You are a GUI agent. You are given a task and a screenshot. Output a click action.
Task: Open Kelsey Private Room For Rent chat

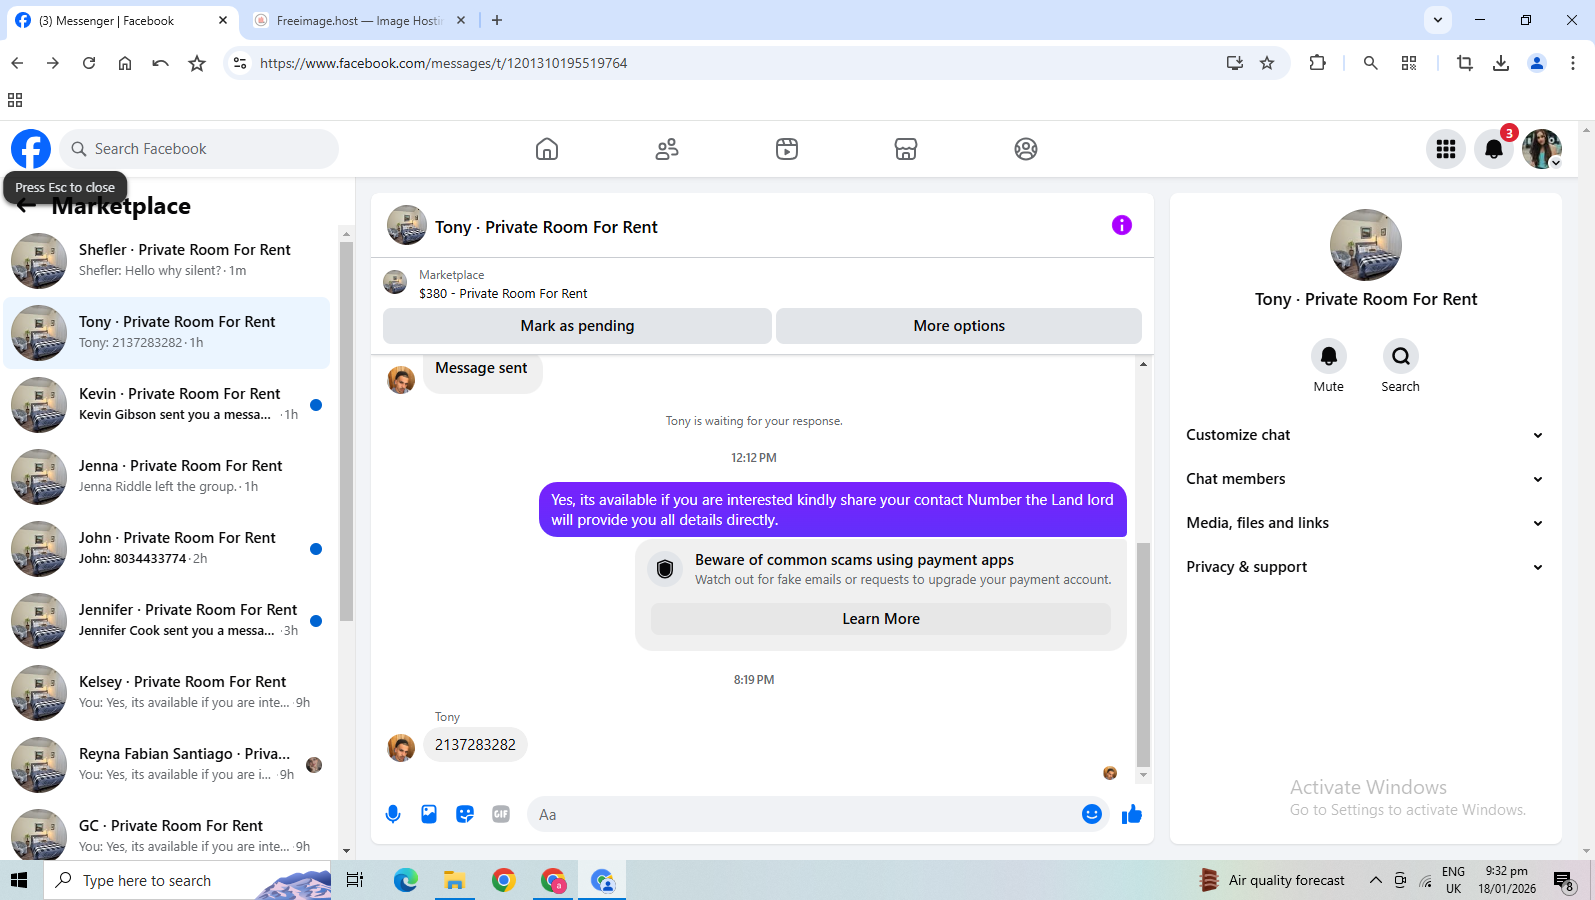tap(167, 692)
